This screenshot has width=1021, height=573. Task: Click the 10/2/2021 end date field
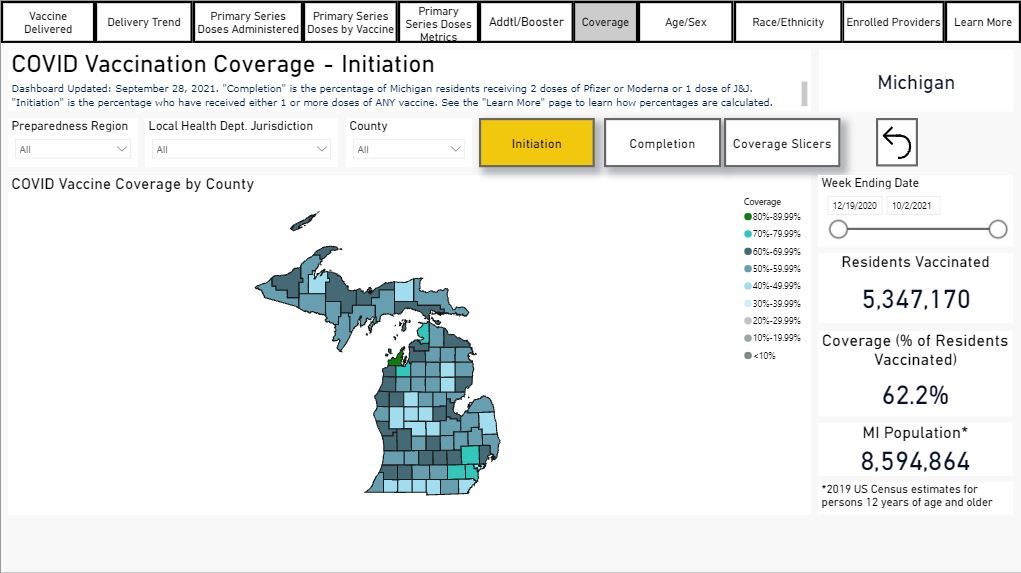[x=912, y=206]
